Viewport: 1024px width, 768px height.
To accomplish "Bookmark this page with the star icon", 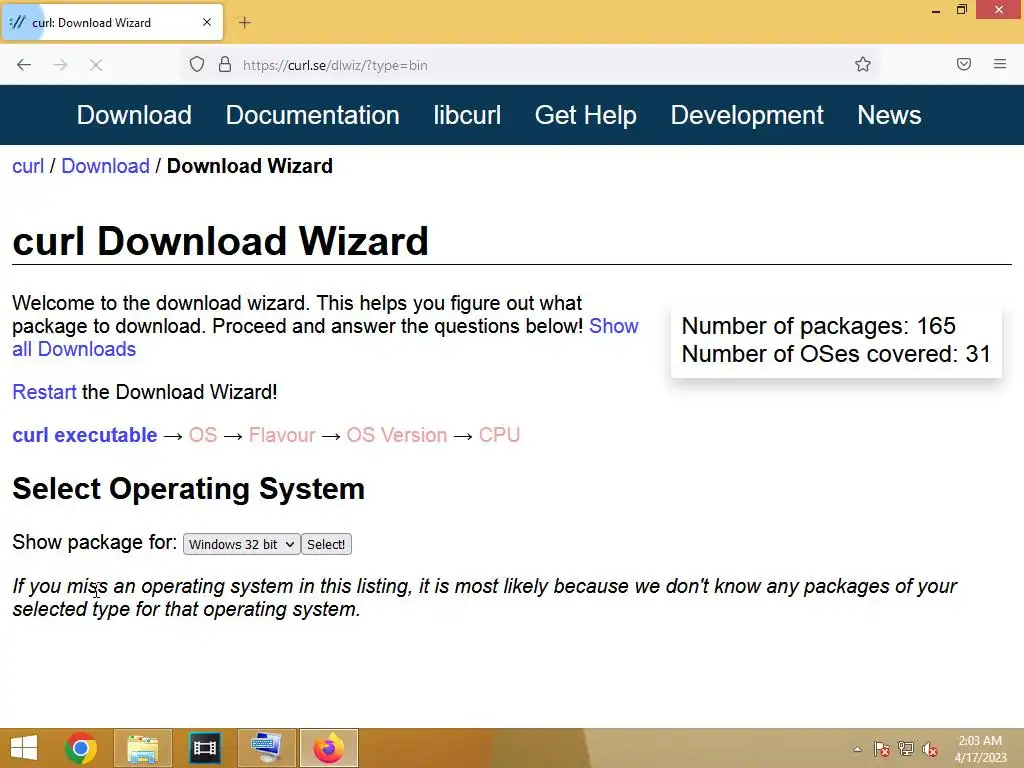I will [x=863, y=64].
